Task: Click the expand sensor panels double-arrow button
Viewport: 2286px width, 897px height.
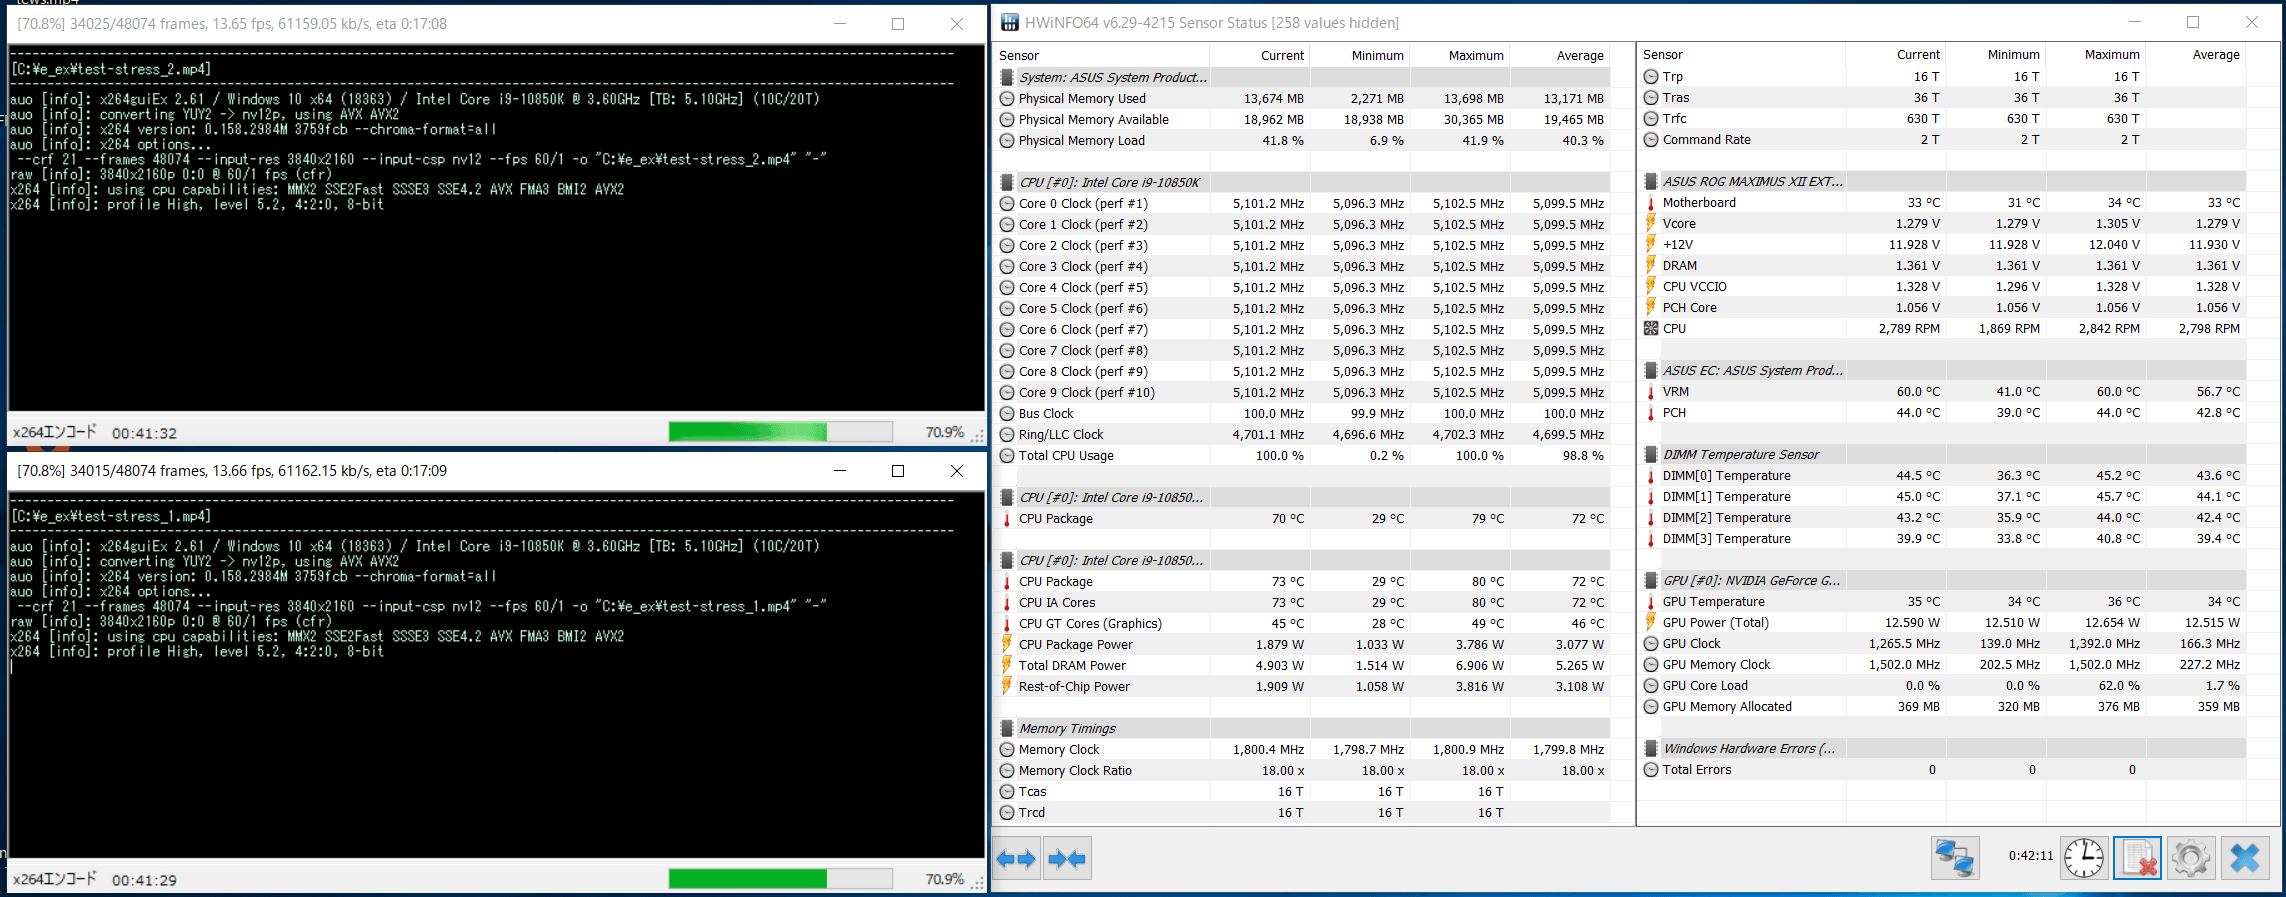Action: tap(1016, 859)
